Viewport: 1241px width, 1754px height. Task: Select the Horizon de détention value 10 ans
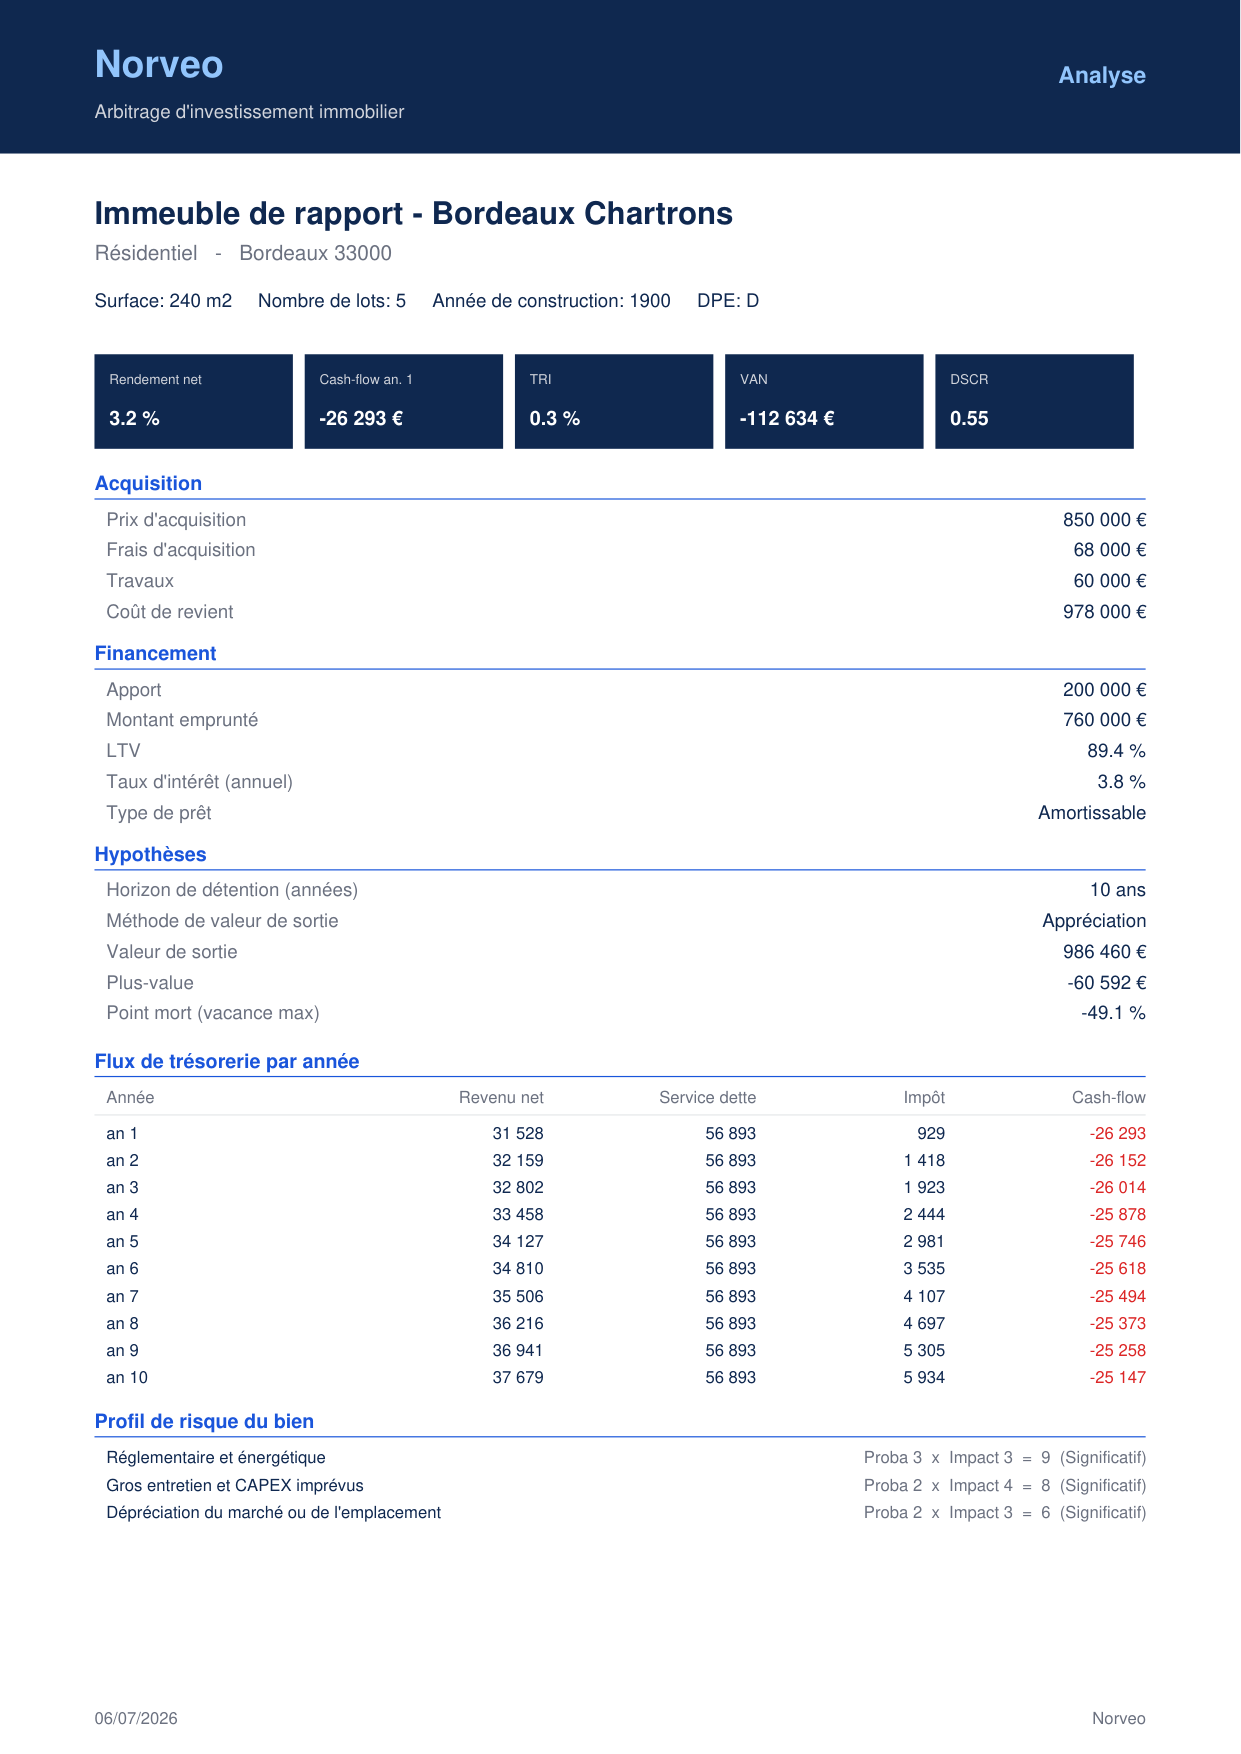(x=1118, y=890)
